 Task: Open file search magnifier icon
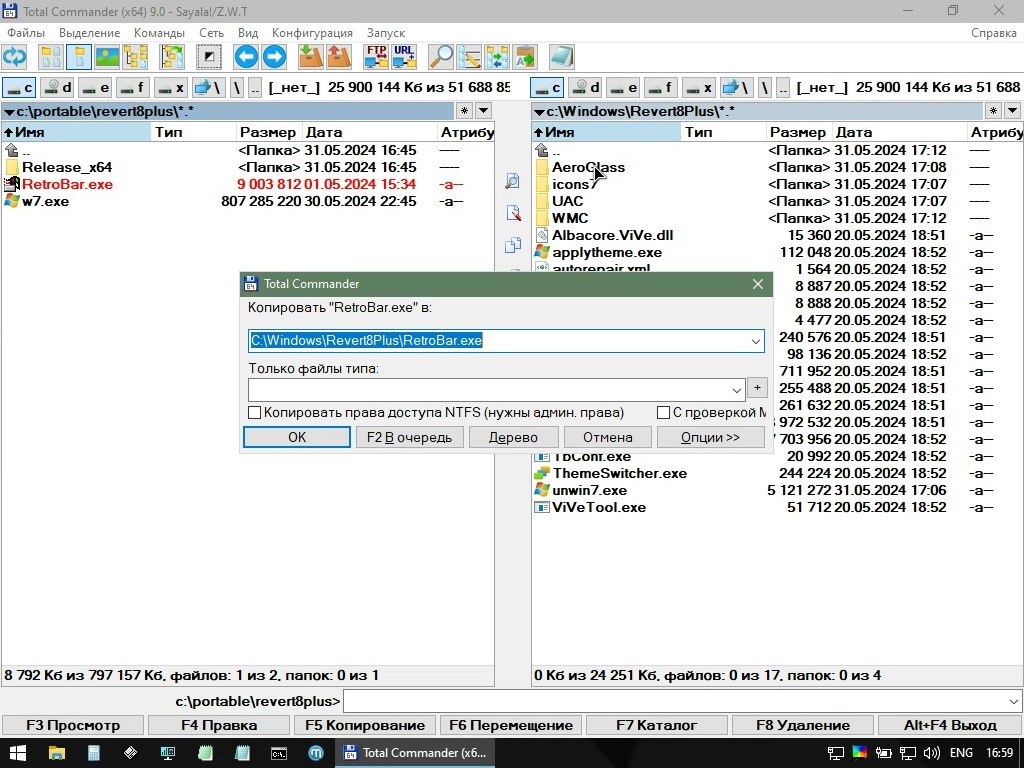point(441,57)
